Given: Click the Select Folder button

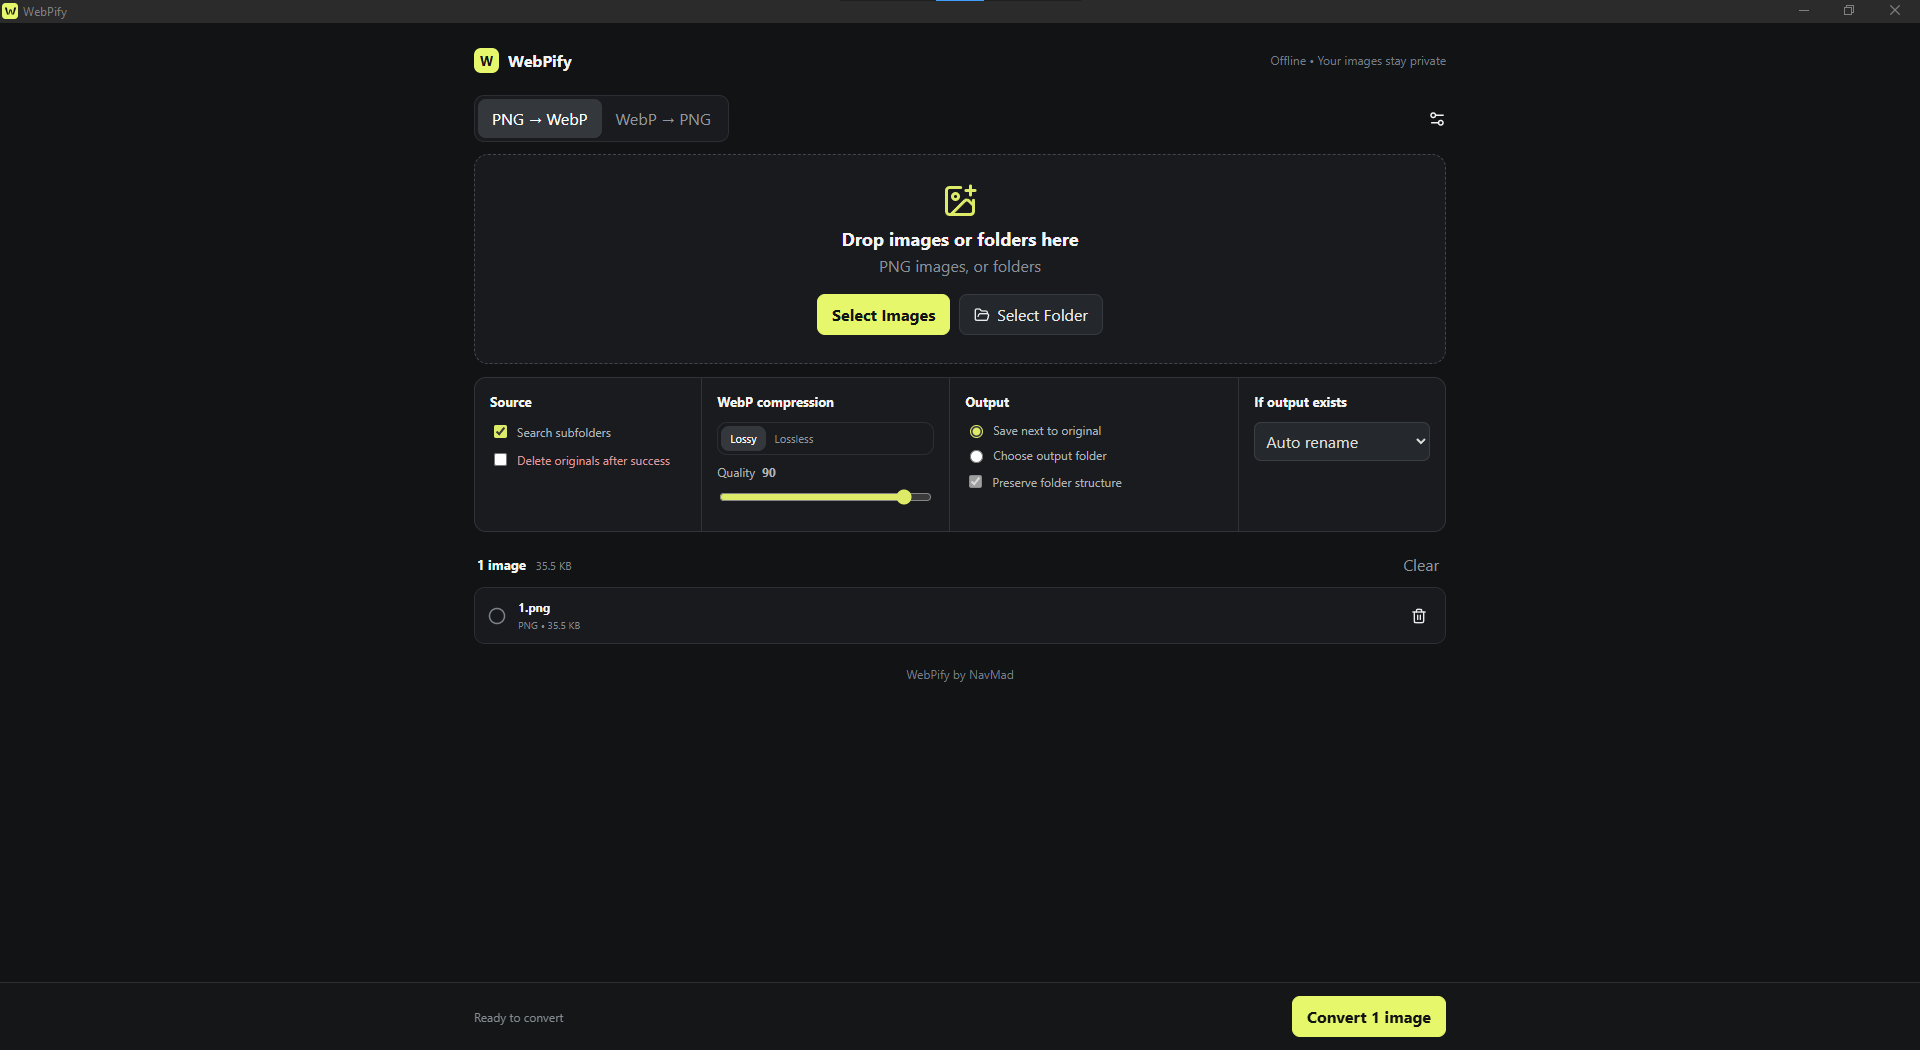Looking at the screenshot, I should (x=1031, y=315).
